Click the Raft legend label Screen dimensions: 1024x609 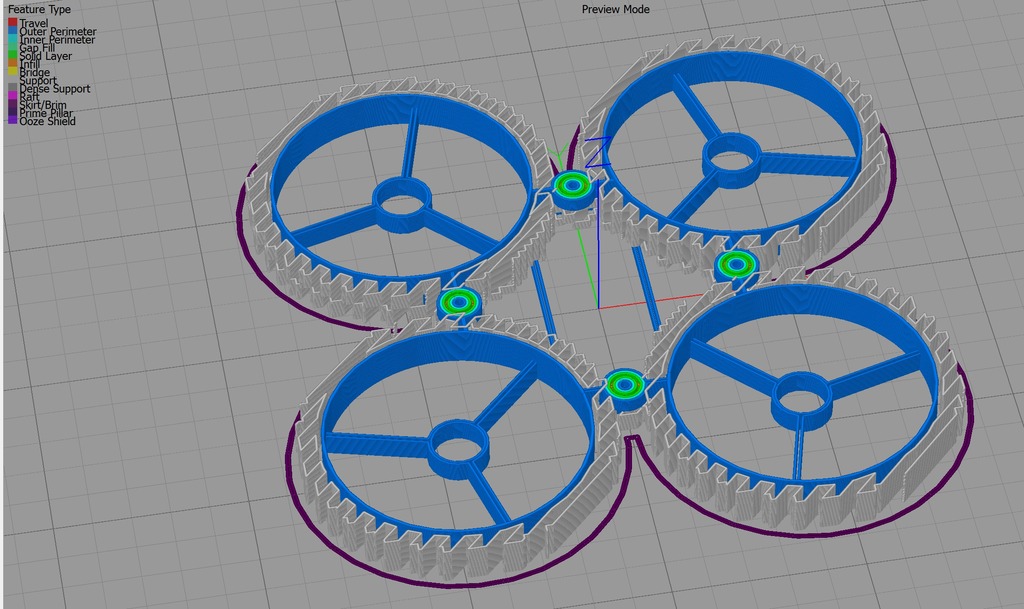(29, 97)
